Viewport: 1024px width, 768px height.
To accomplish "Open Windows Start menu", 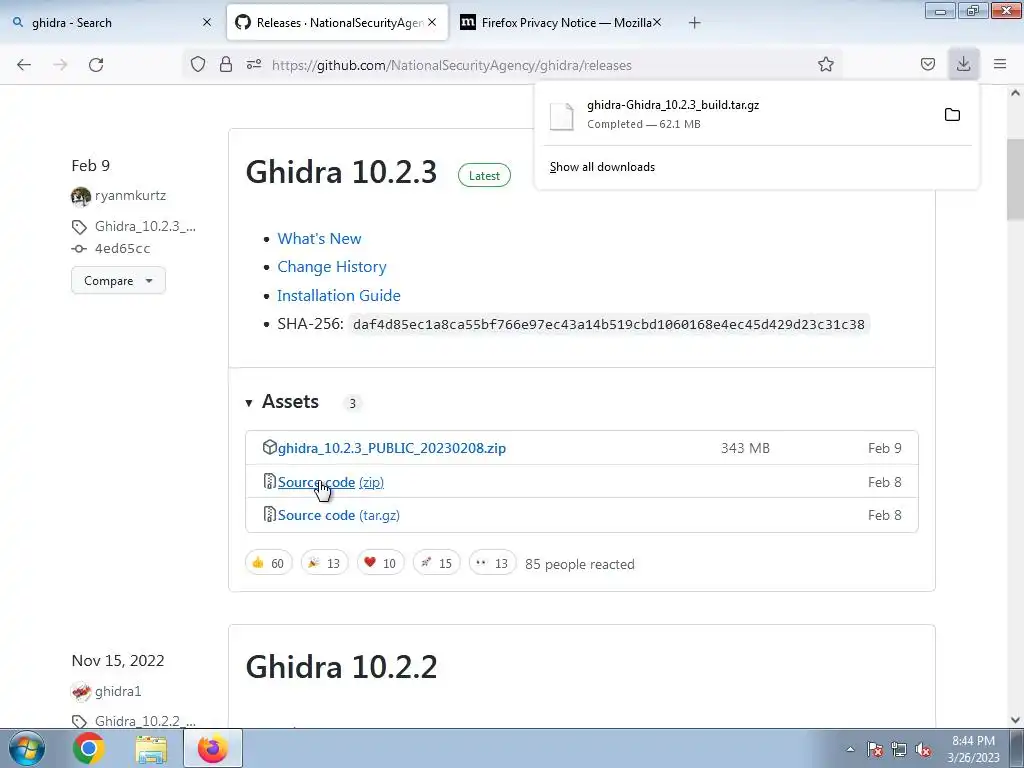I will [26, 748].
